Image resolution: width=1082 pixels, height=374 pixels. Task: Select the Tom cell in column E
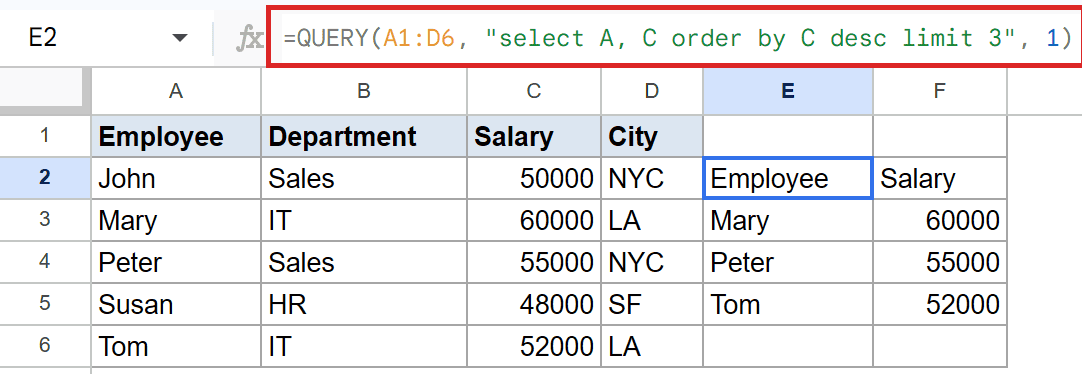pos(787,304)
